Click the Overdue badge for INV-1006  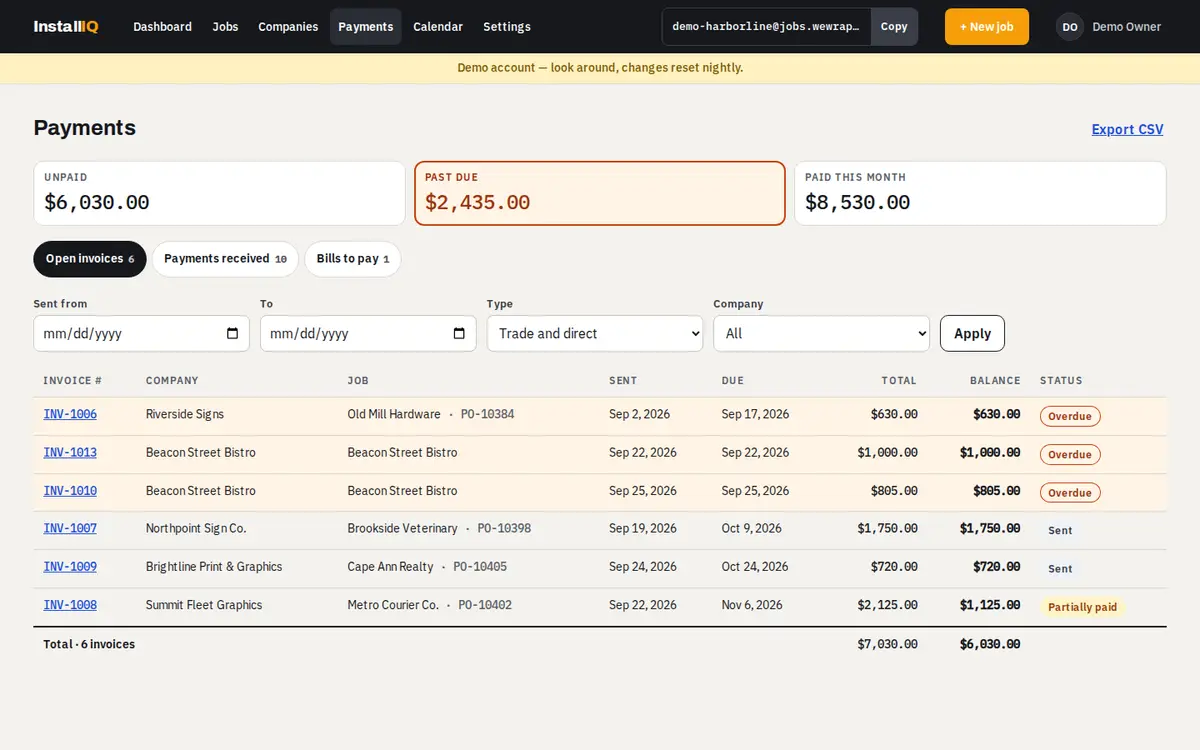point(1070,416)
